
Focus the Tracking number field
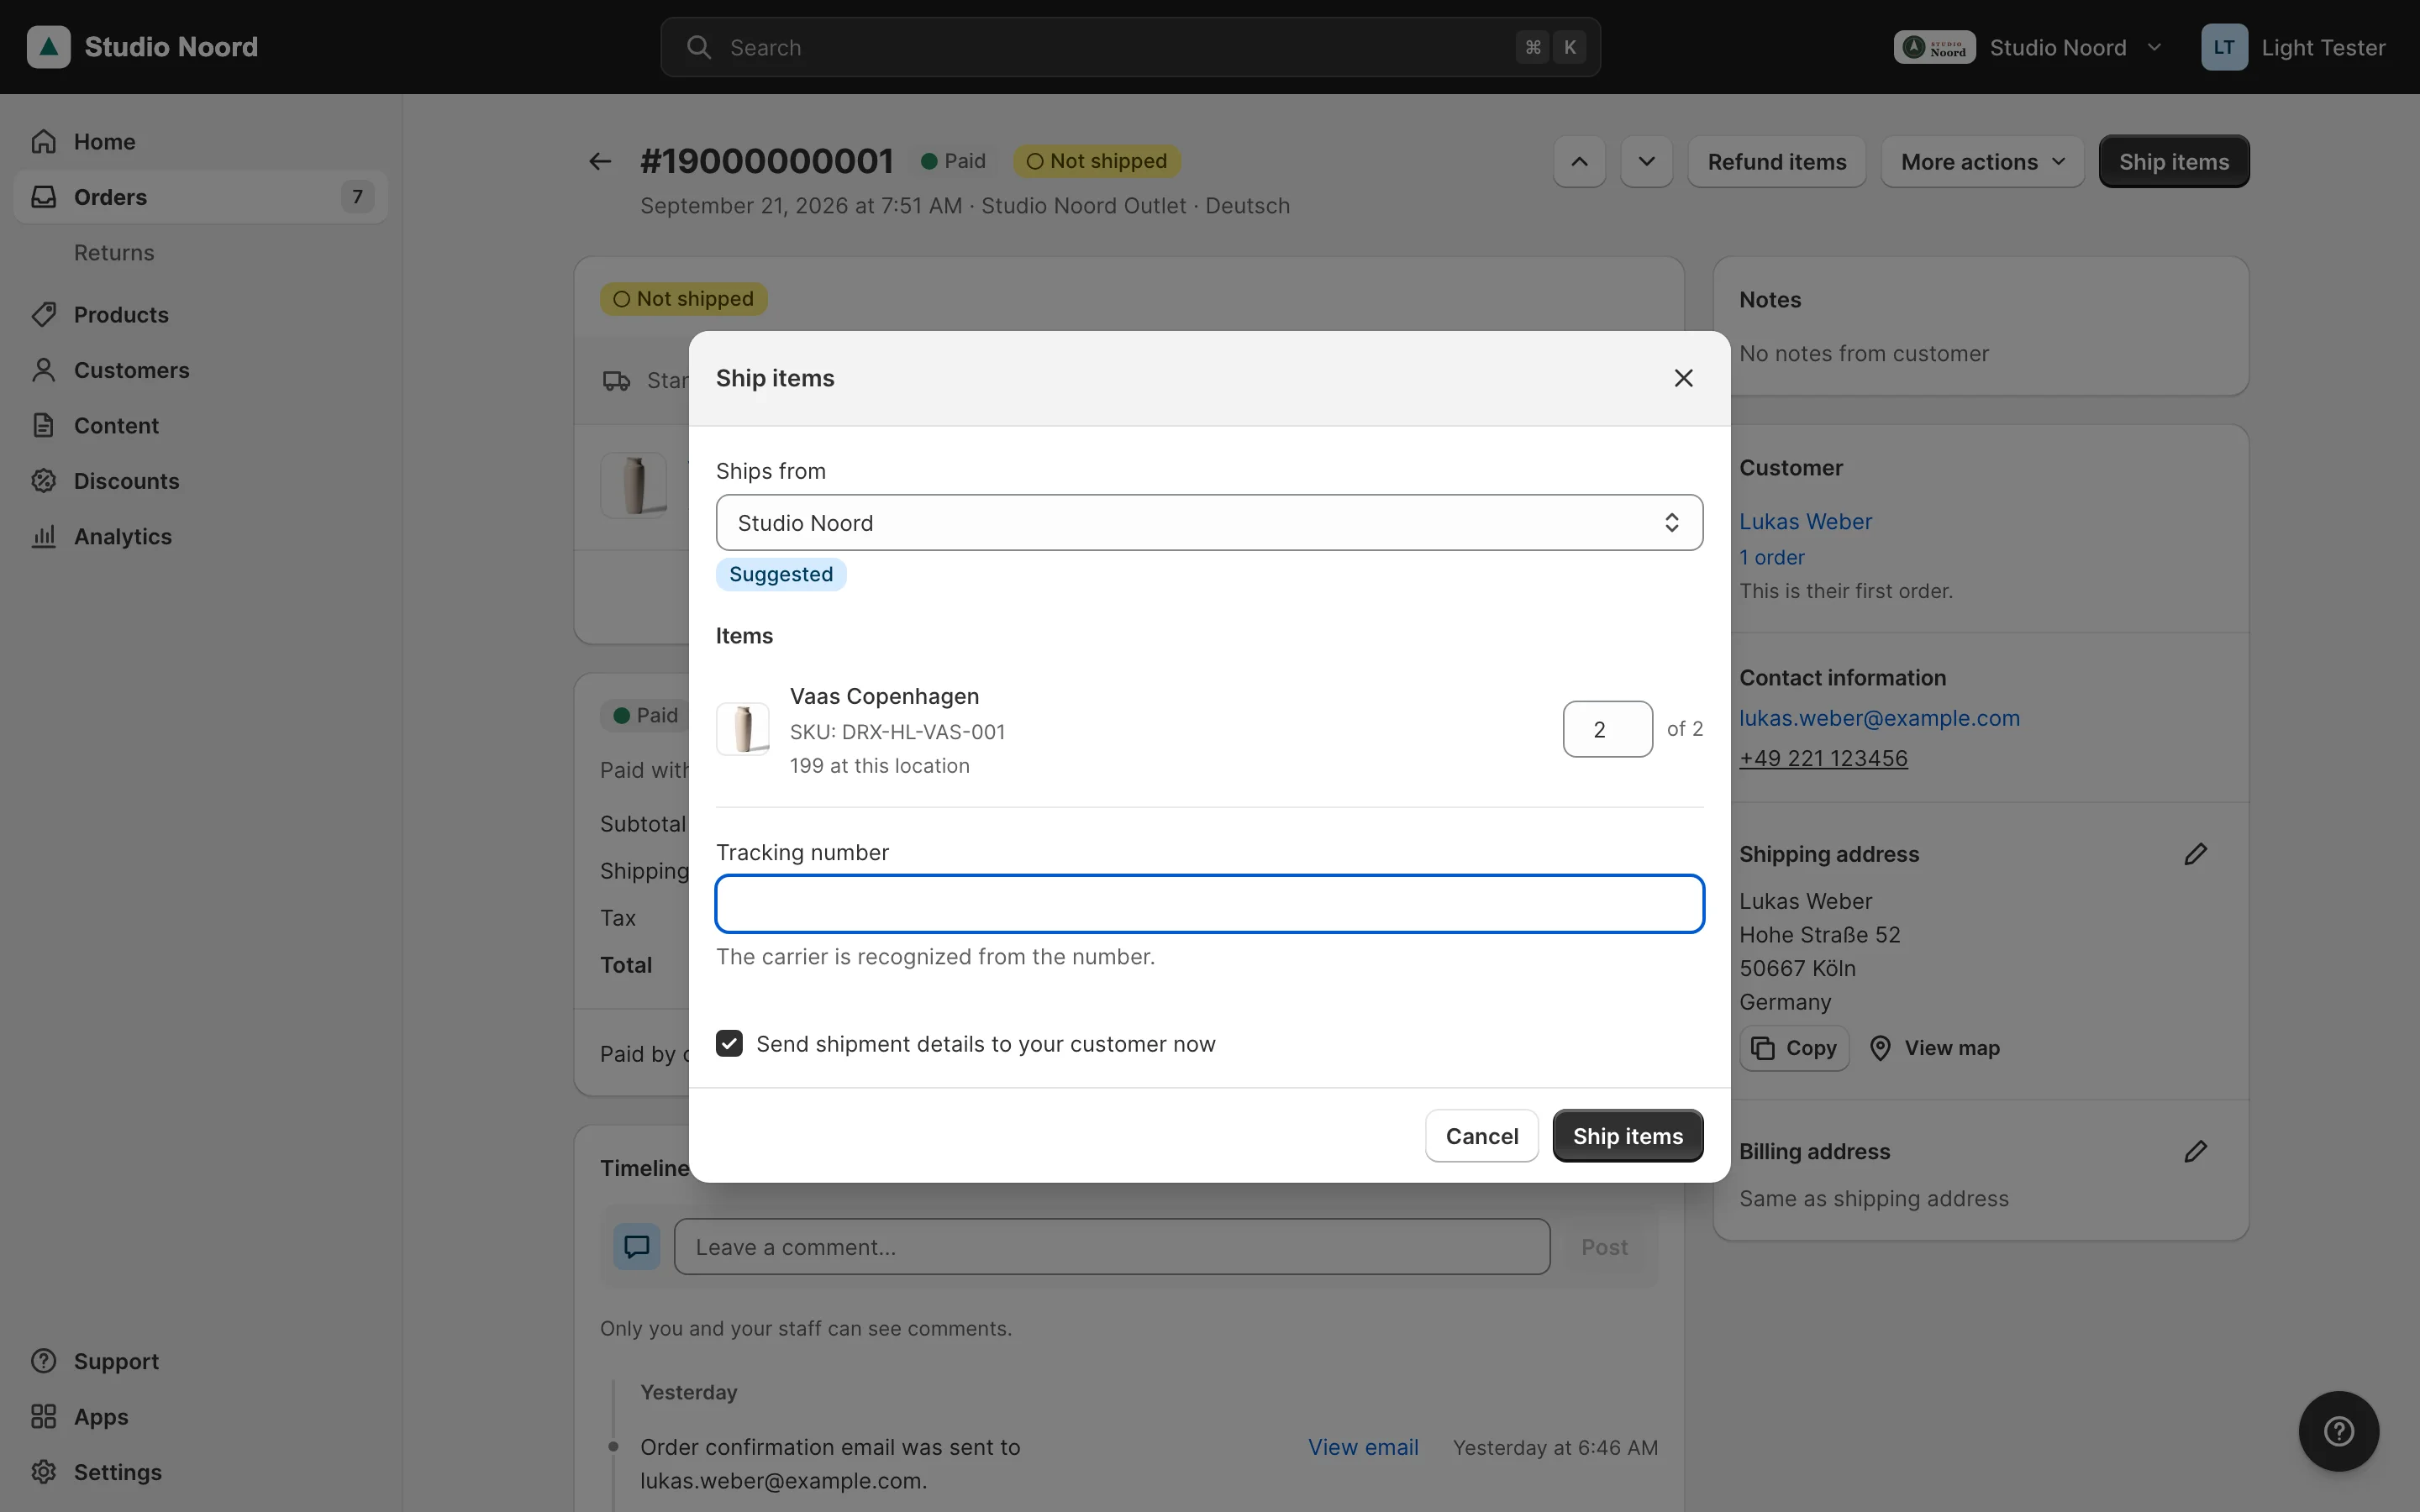(1209, 903)
